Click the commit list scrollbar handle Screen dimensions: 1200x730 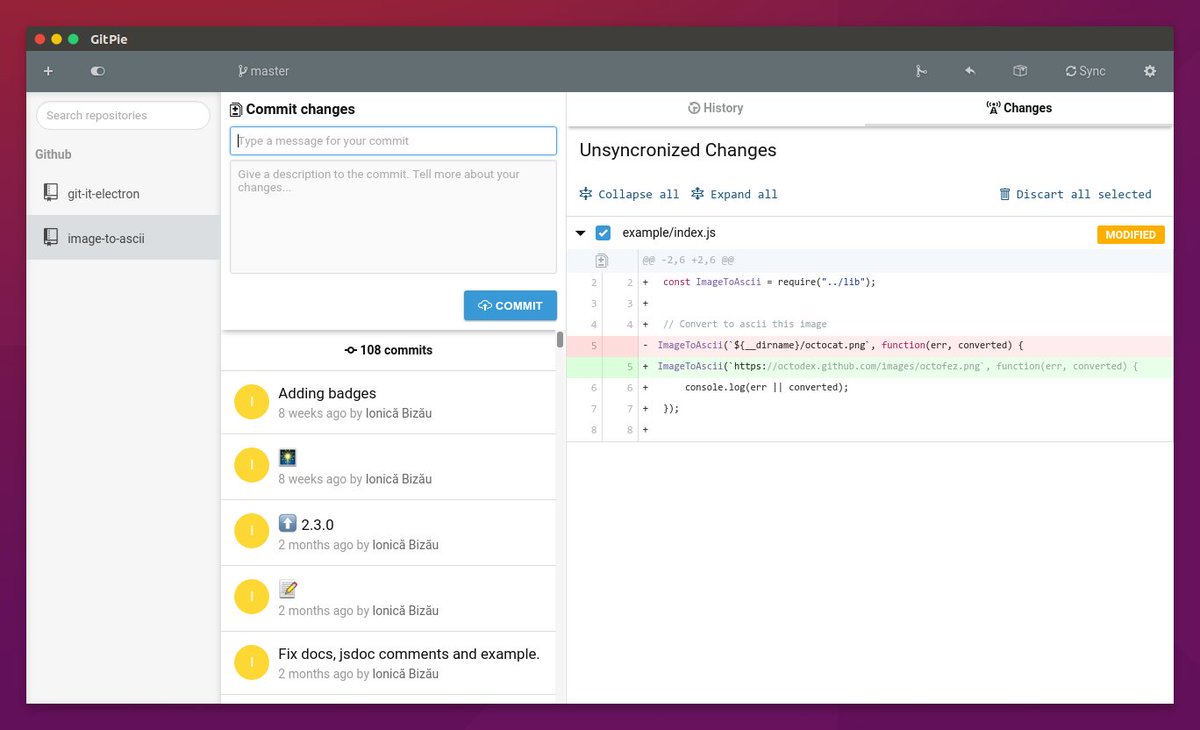560,340
